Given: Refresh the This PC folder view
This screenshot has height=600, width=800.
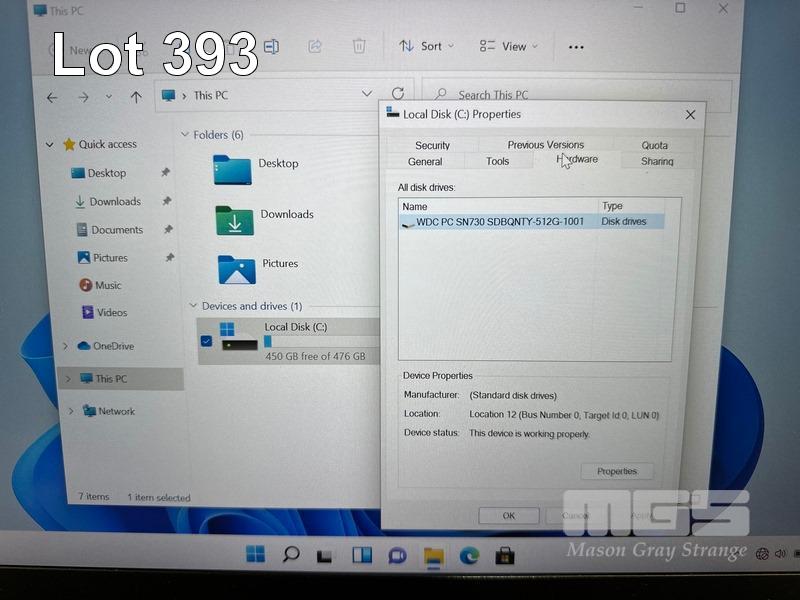Looking at the screenshot, I should (x=398, y=94).
